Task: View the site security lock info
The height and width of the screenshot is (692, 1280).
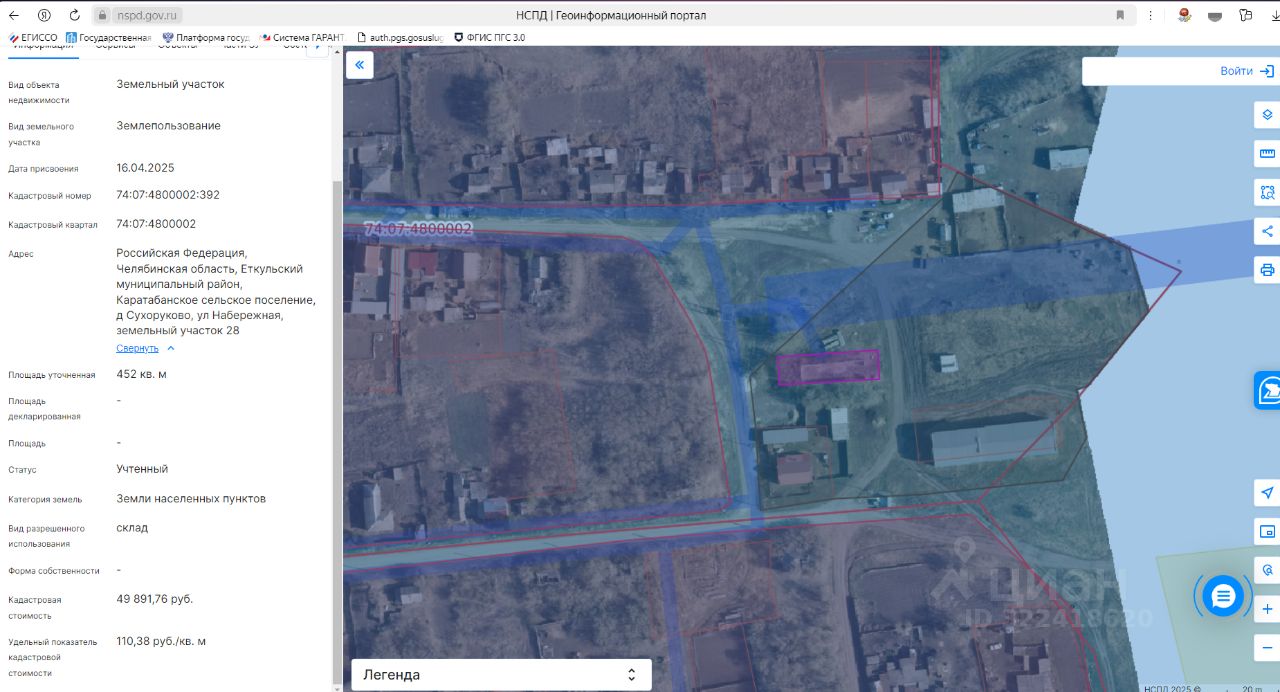Action: point(102,15)
